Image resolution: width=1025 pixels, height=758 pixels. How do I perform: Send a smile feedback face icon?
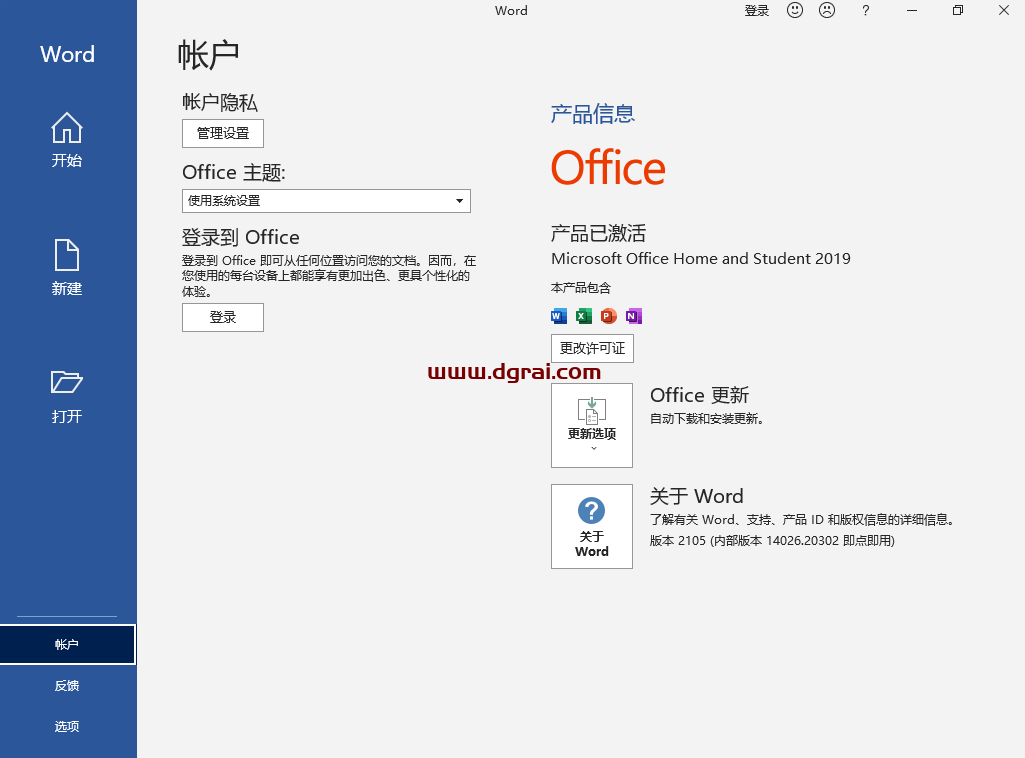tap(795, 10)
